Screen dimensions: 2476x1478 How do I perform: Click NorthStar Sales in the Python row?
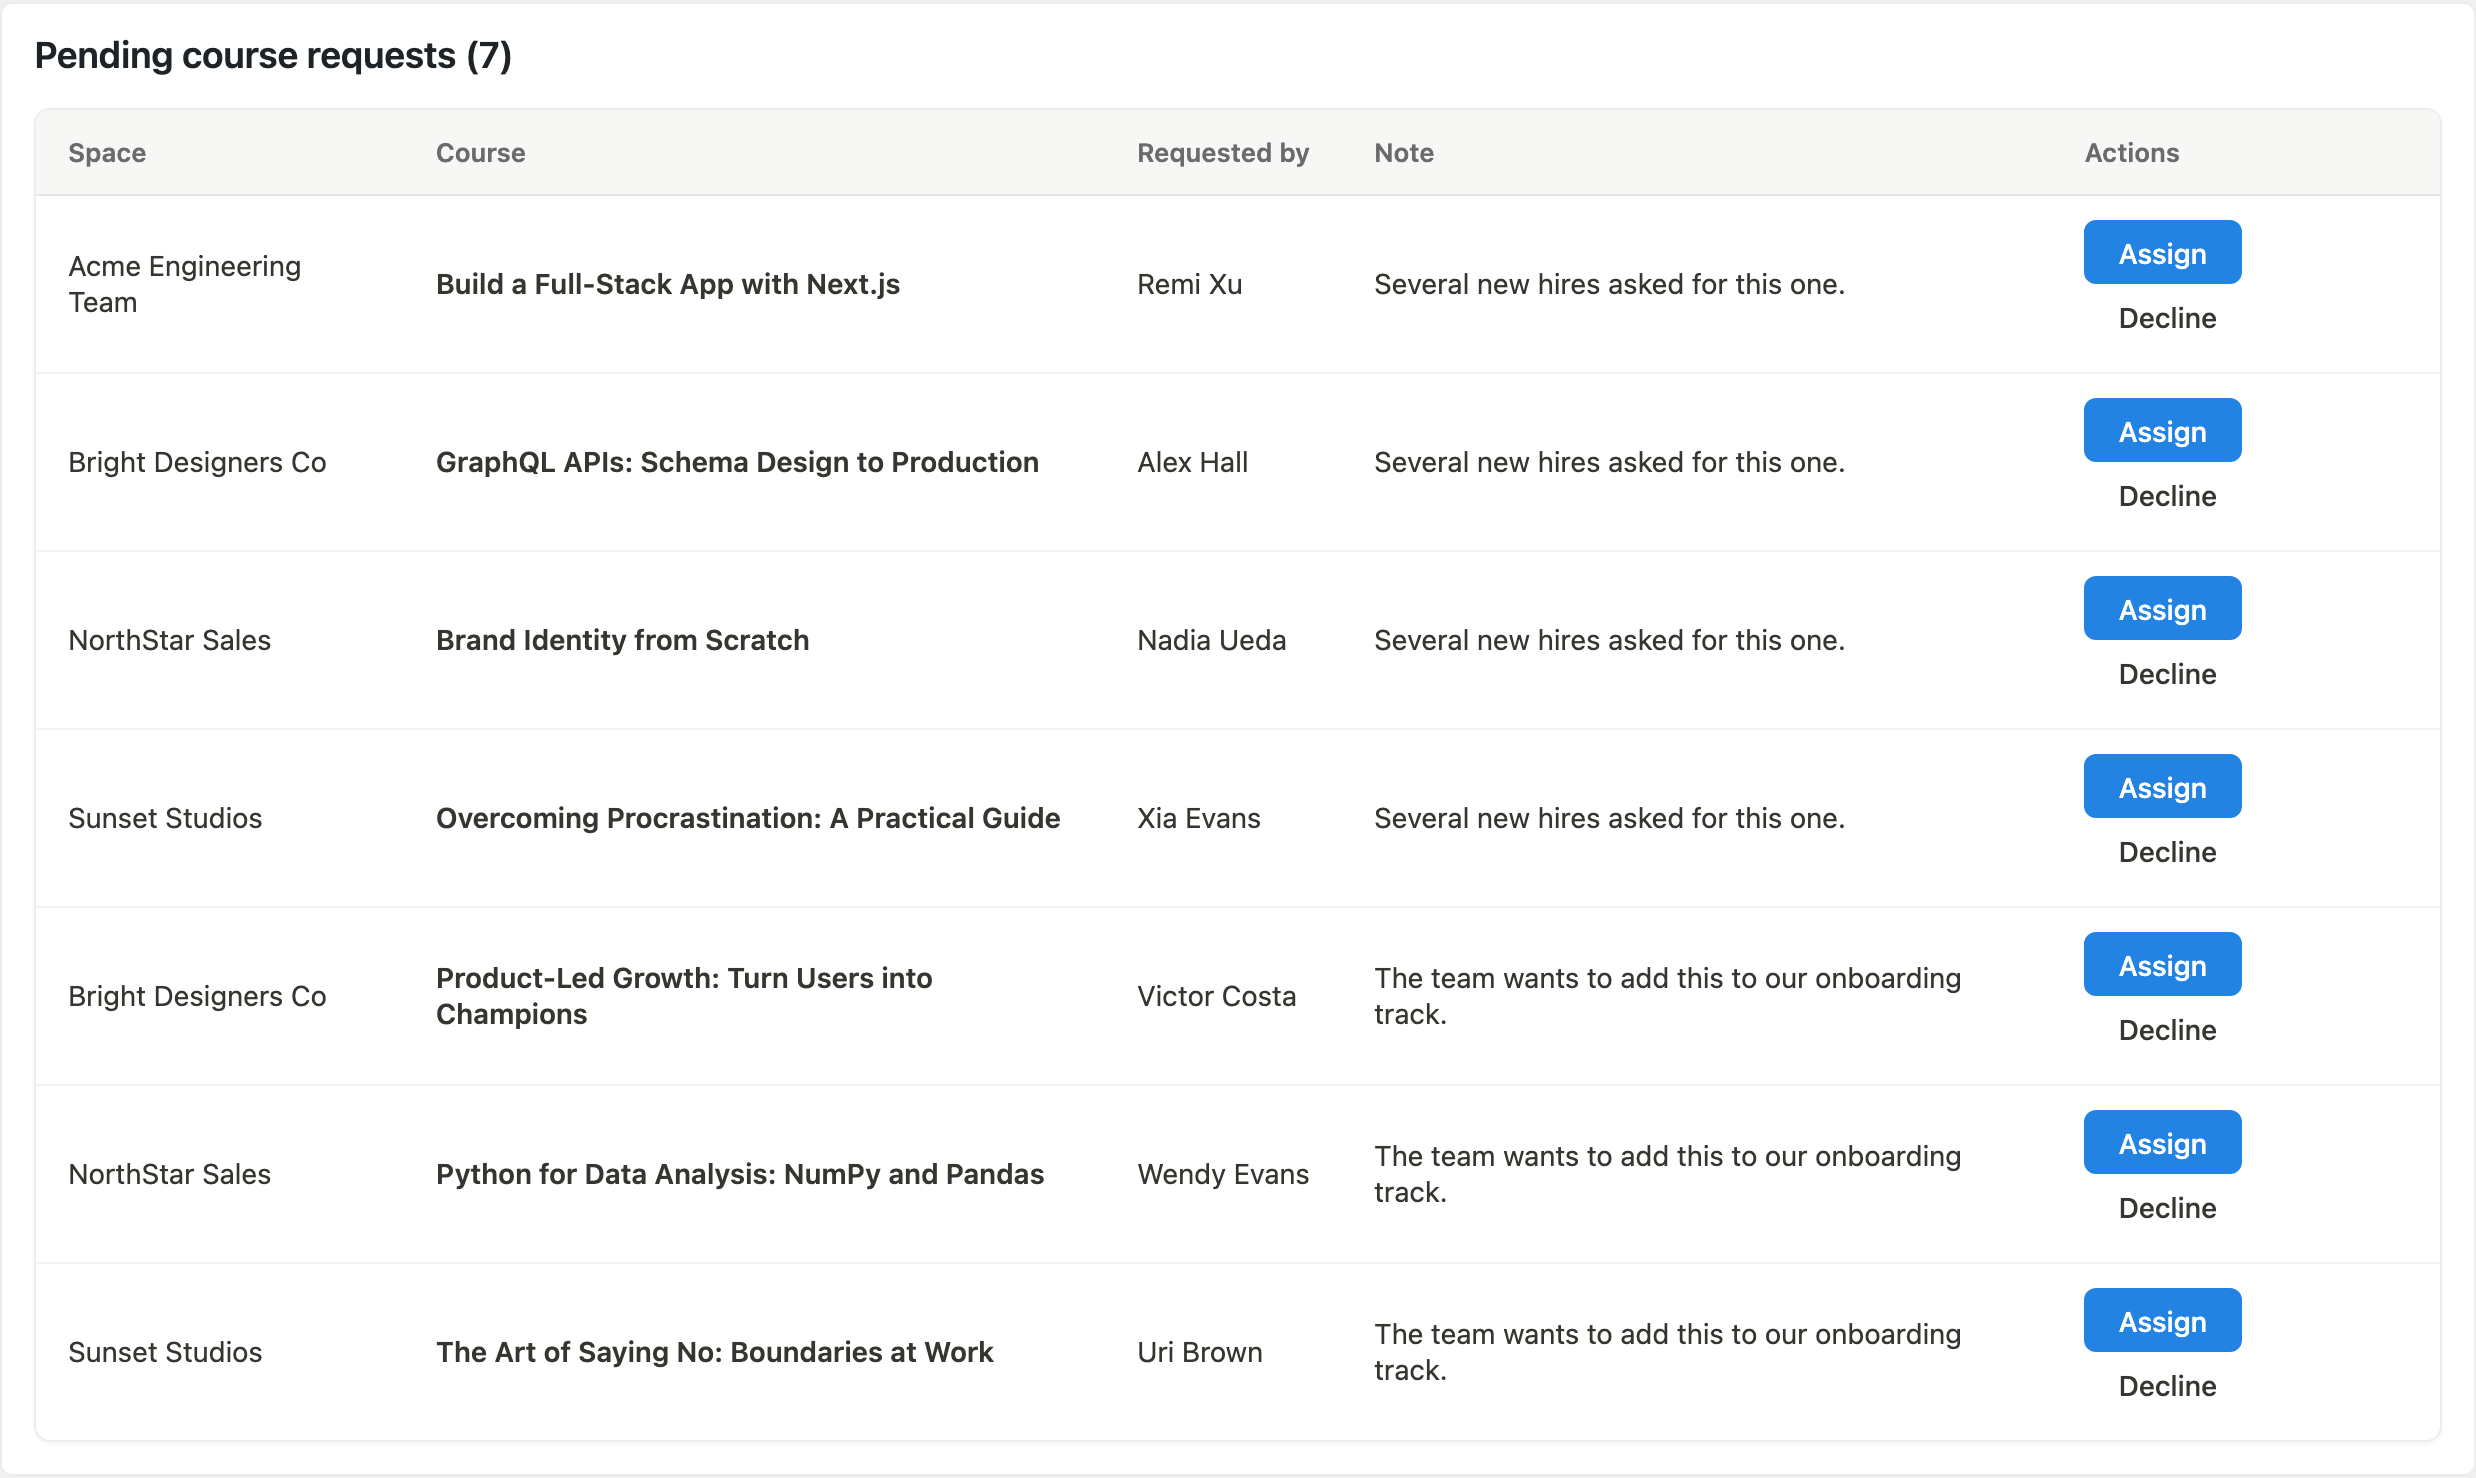point(169,1174)
